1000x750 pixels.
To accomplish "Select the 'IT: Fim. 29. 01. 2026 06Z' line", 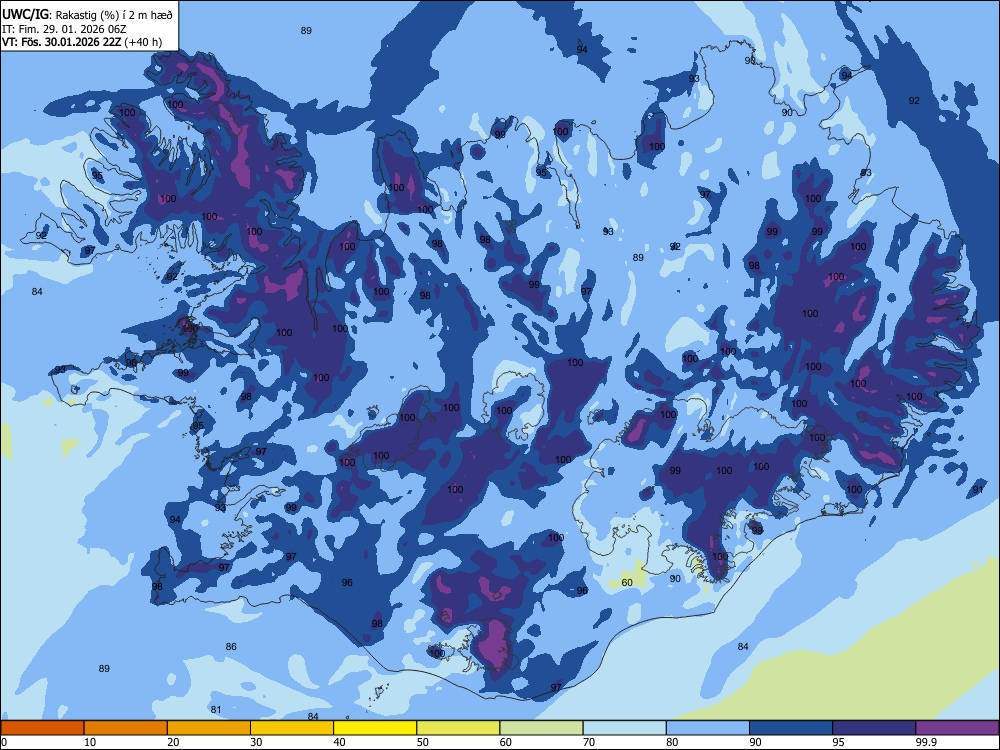I will point(64,29).
